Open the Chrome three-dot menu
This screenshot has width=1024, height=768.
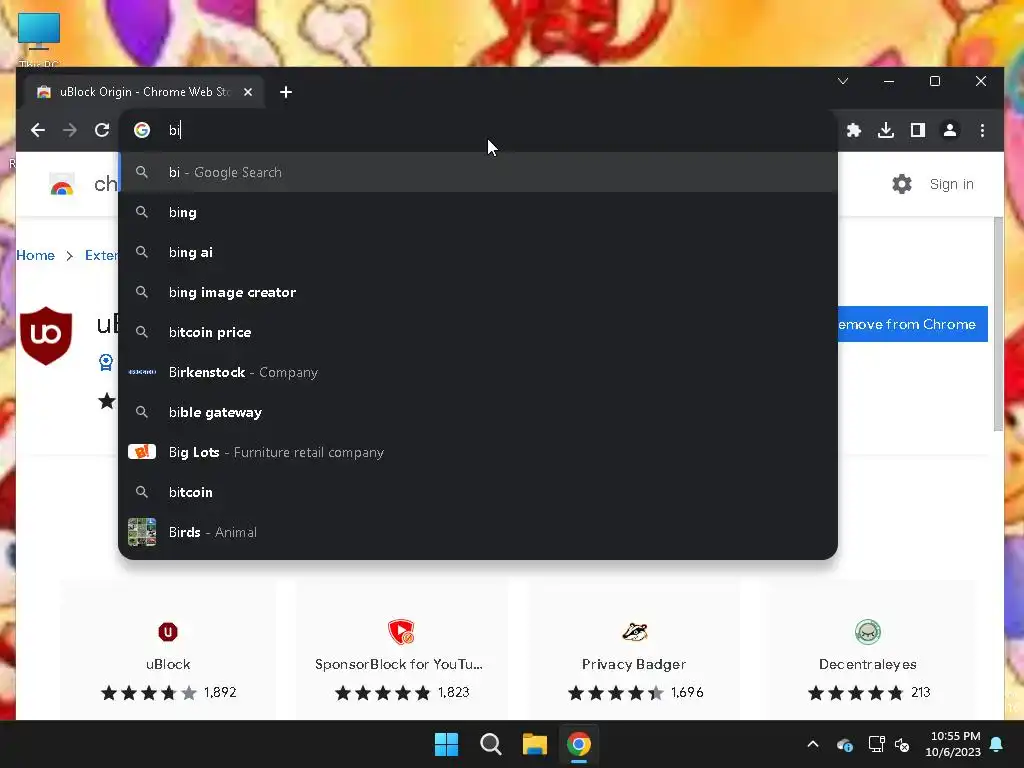[x=982, y=130]
